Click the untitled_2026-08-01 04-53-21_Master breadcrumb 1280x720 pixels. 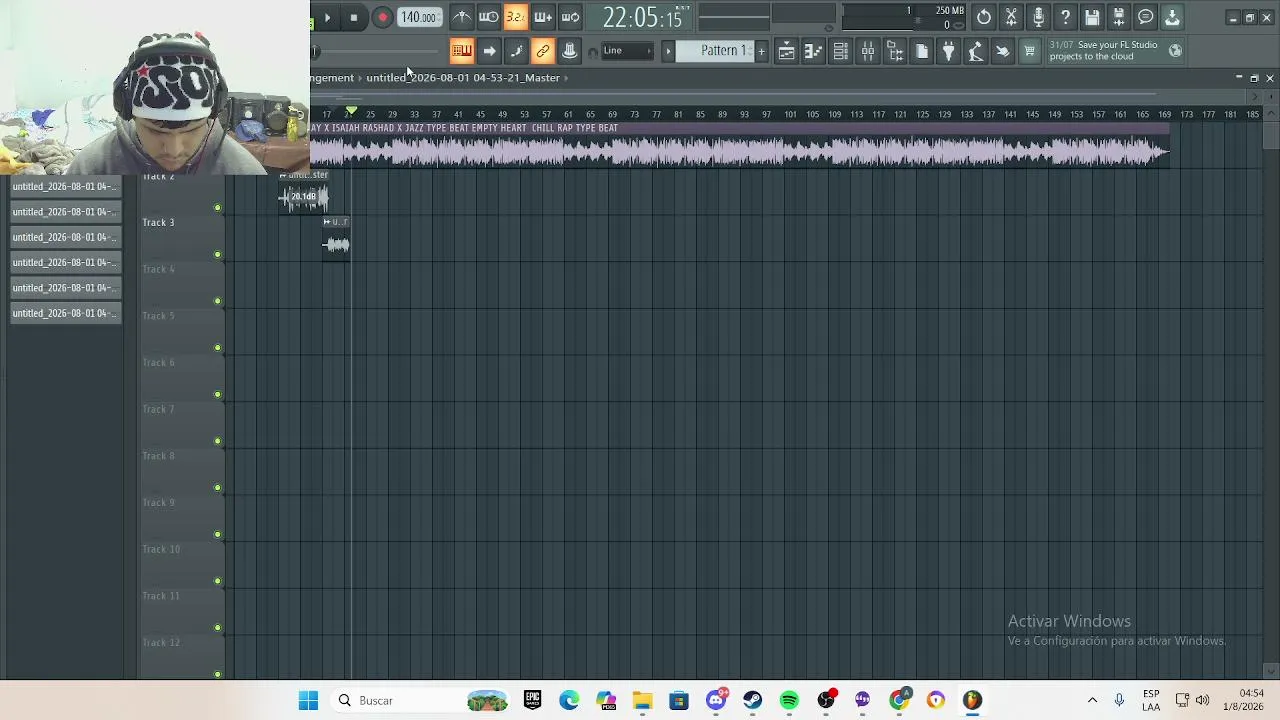(x=463, y=78)
